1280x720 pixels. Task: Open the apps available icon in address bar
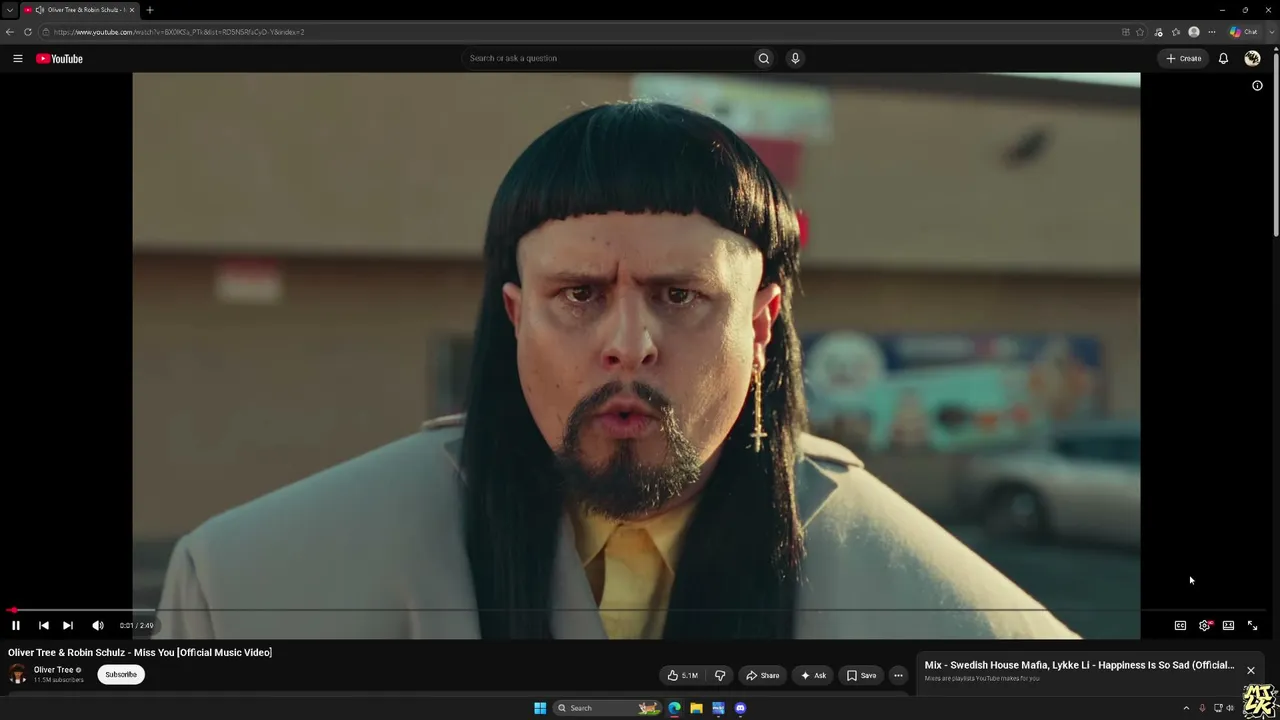(1126, 32)
